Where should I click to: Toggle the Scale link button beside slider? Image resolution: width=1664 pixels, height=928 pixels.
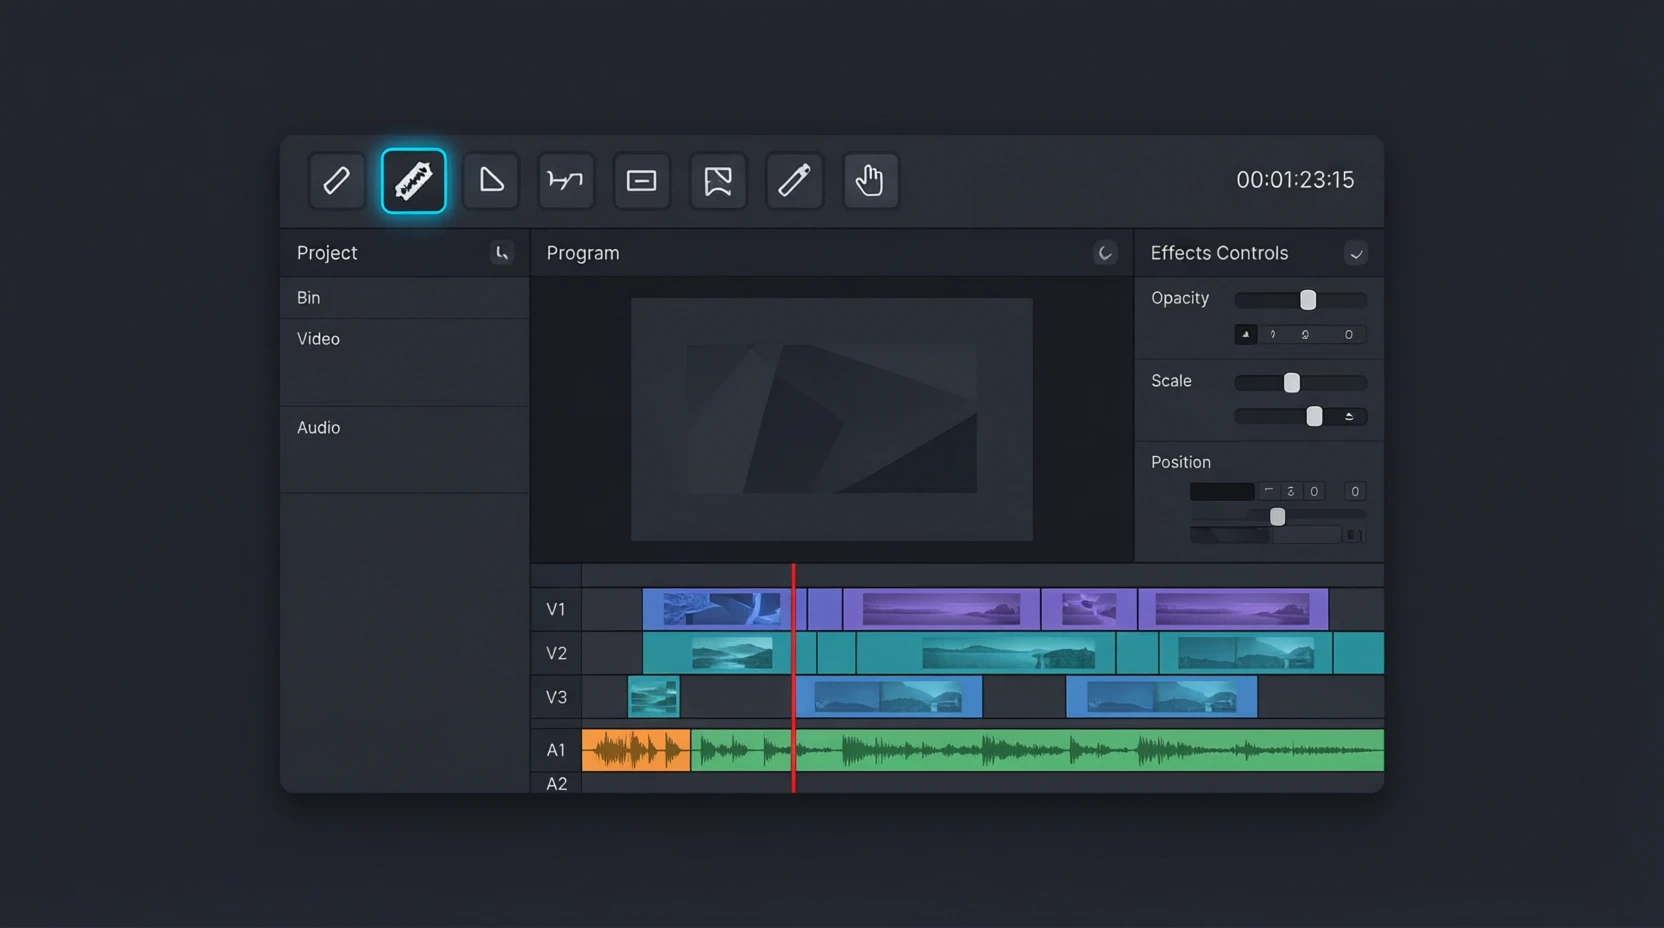(1349, 417)
